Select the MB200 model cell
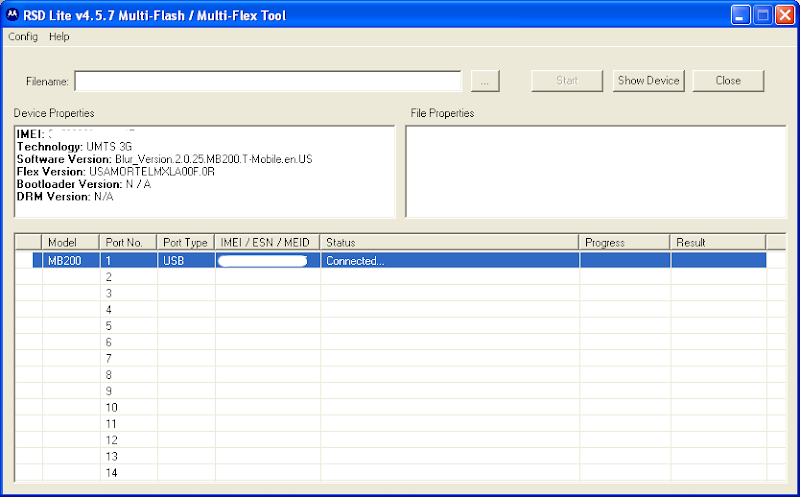 coord(70,260)
